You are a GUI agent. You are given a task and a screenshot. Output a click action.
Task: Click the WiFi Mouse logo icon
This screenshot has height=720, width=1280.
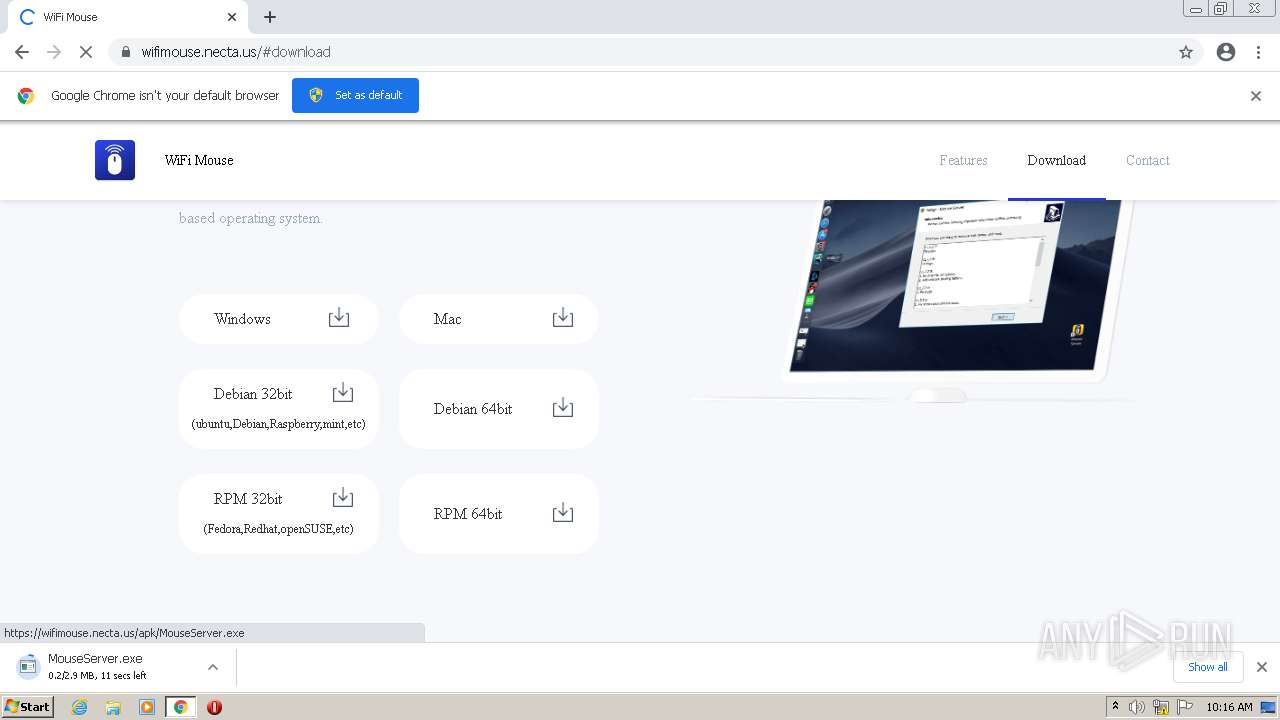click(115, 160)
